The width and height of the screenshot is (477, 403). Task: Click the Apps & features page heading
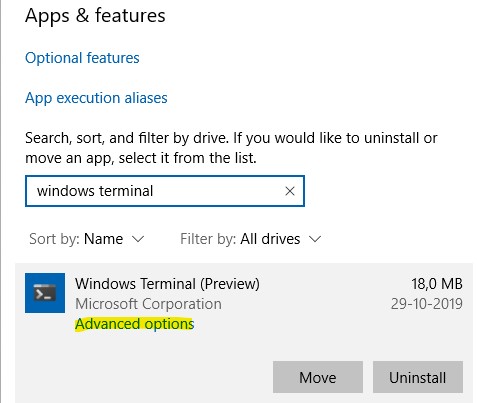pyautogui.click(x=95, y=16)
